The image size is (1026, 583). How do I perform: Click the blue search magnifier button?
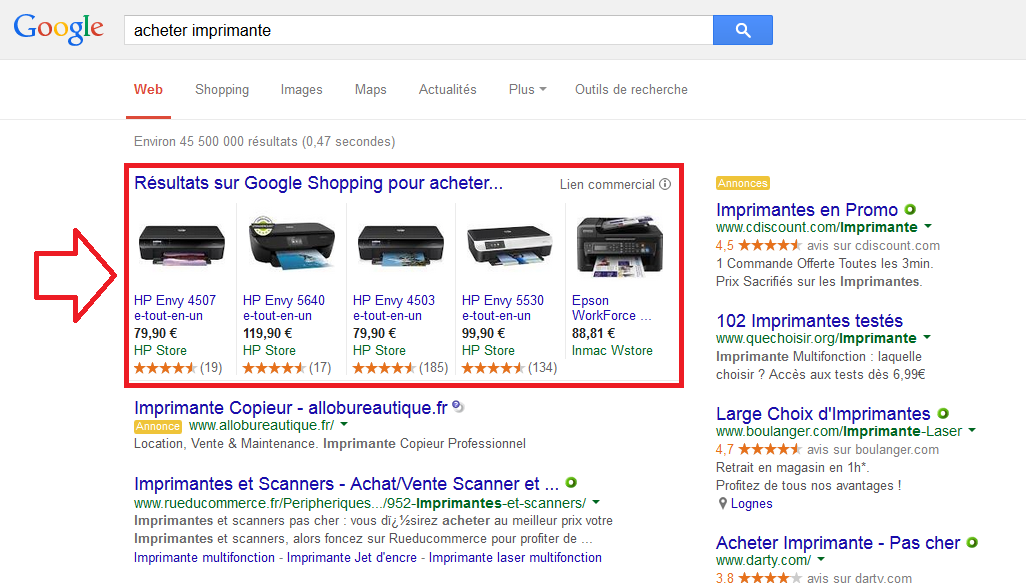[743, 30]
